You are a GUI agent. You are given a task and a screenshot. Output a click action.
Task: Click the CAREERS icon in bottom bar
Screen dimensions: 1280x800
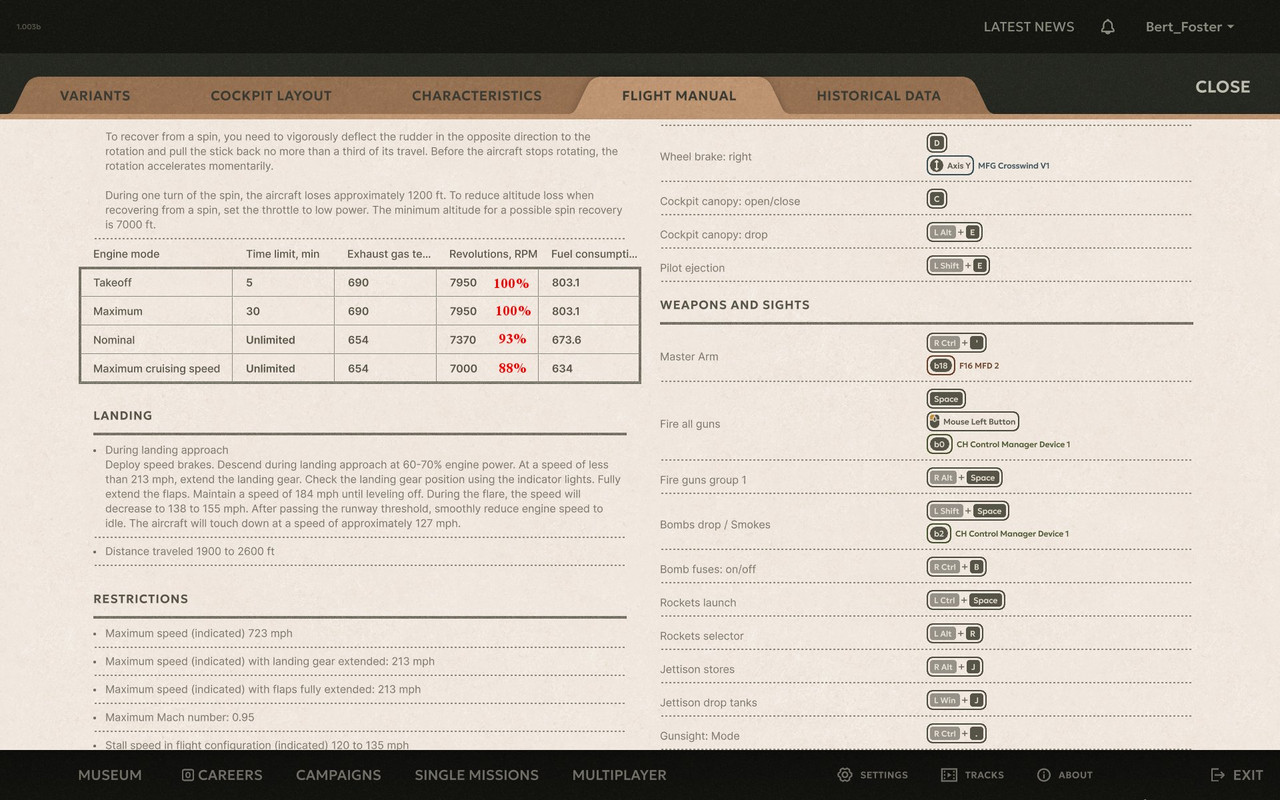[188, 775]
